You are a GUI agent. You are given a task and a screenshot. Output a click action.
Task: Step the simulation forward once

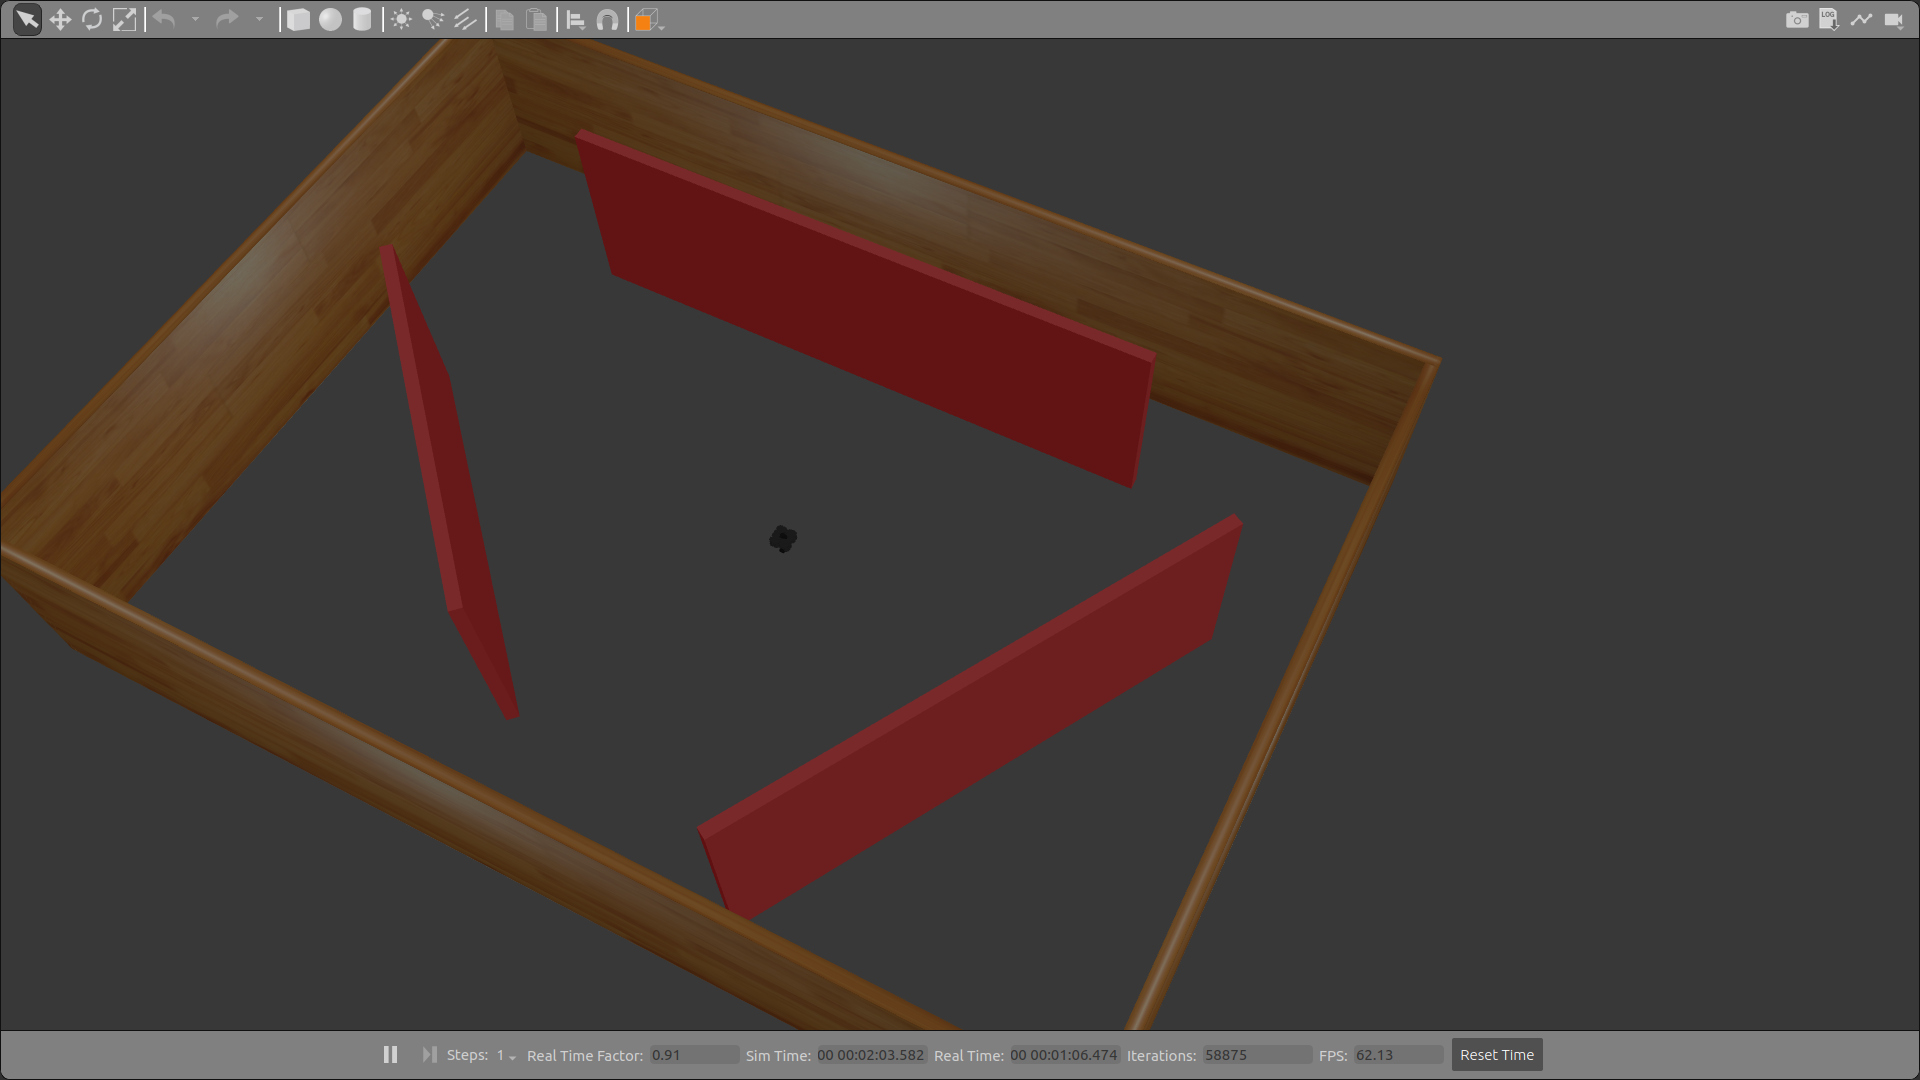click(x=429, y=1055)
